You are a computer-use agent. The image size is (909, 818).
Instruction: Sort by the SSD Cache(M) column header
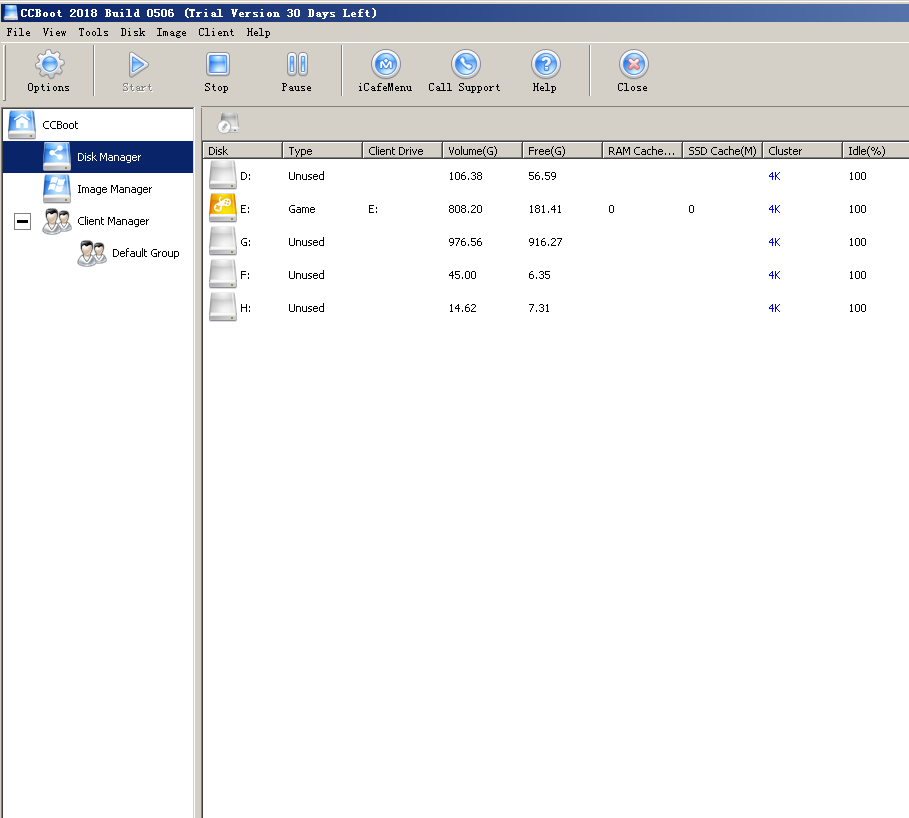[x=722, y=151]
